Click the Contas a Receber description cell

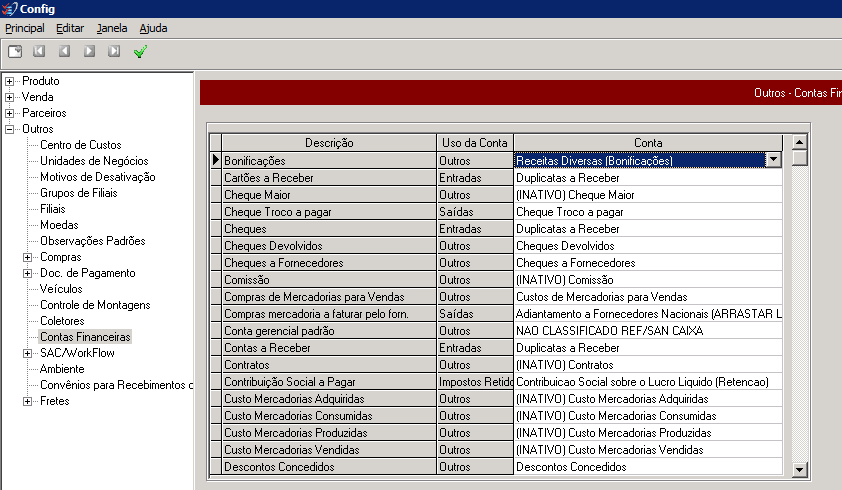(329, 348)
